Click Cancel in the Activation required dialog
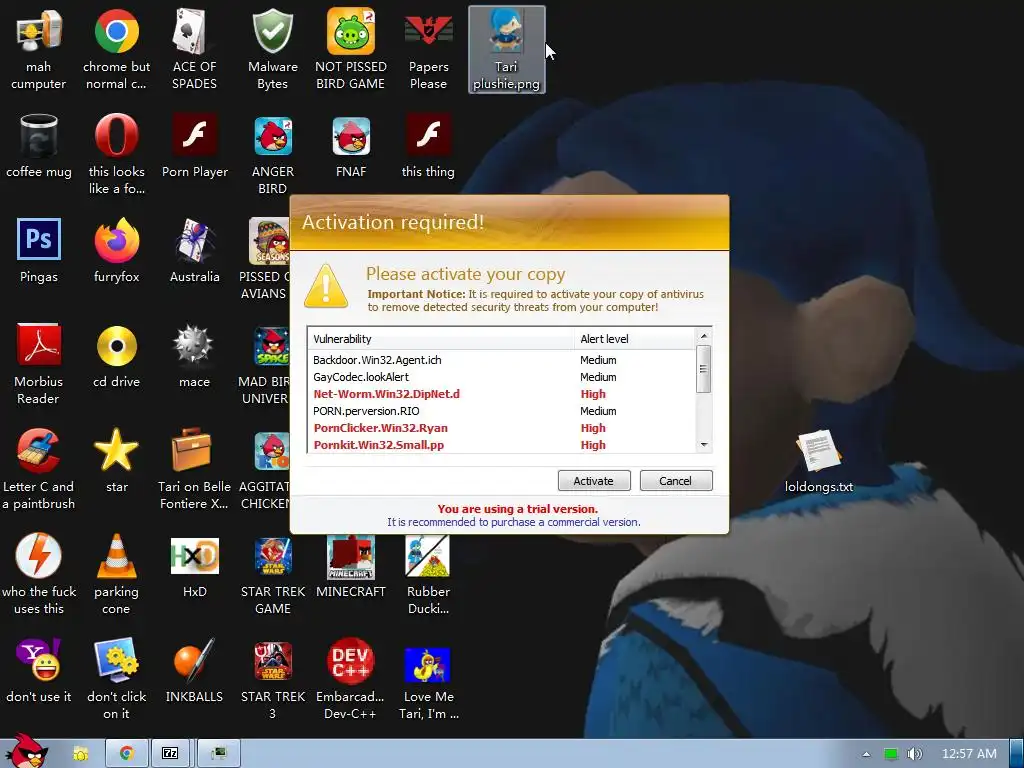The height and width of the screenshot is (768, 1024). pyautogui.click(x=676, y=481)
